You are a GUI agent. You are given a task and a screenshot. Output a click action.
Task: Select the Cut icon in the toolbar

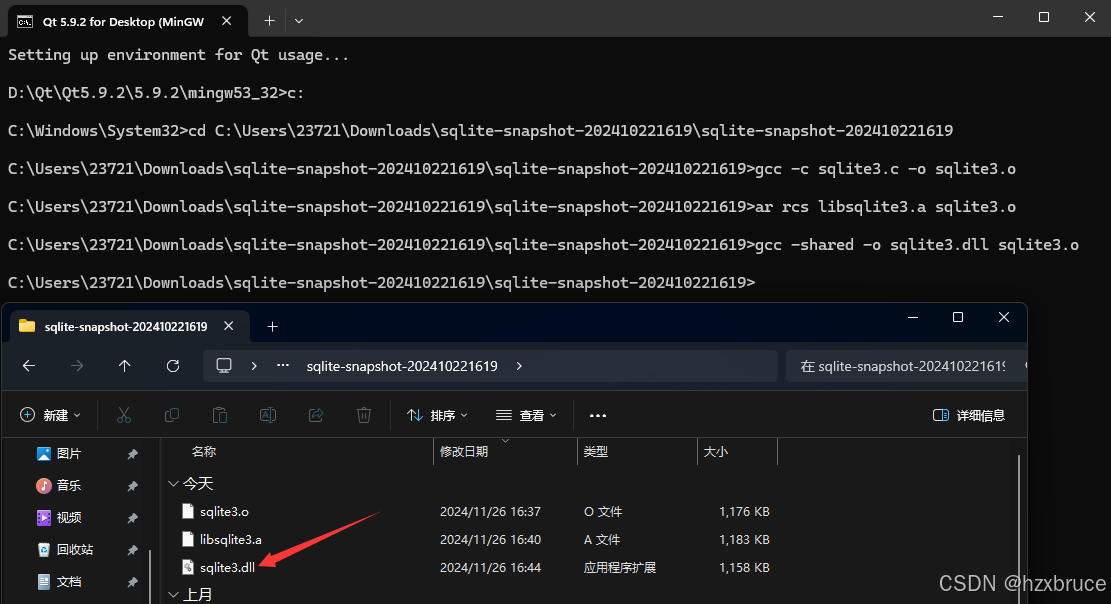tap(124, 415)
